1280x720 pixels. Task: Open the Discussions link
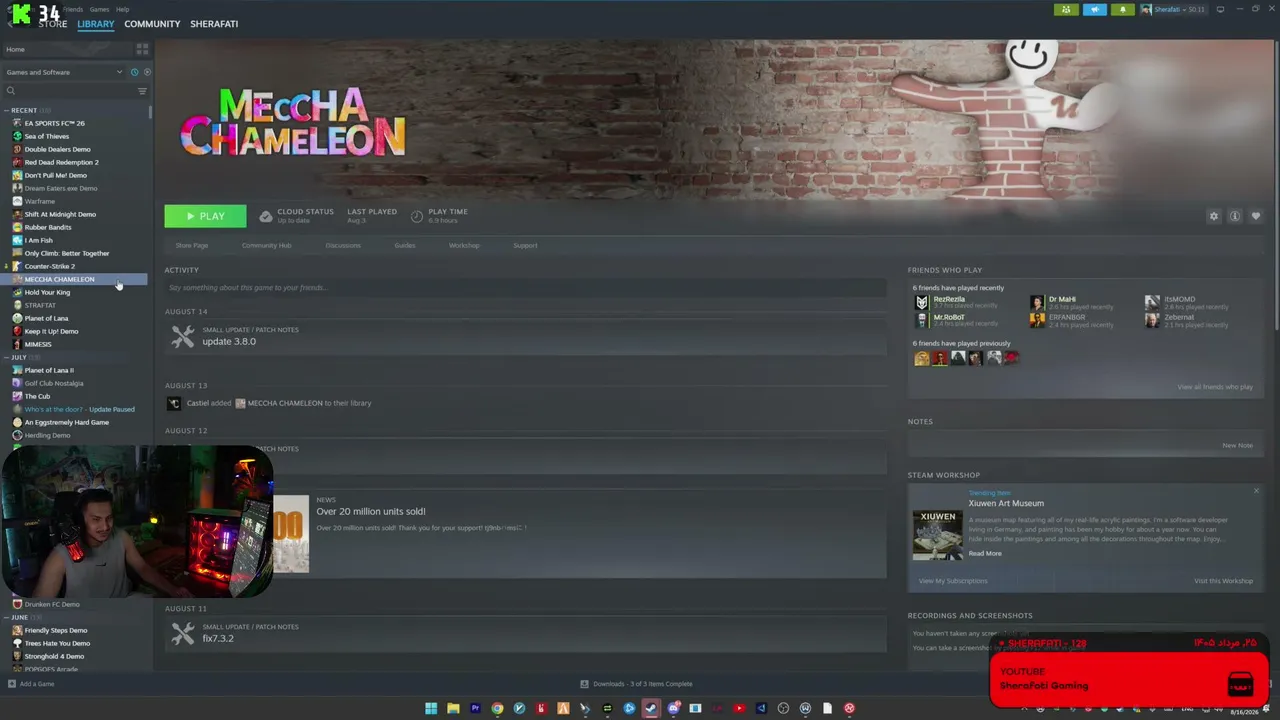343,245
